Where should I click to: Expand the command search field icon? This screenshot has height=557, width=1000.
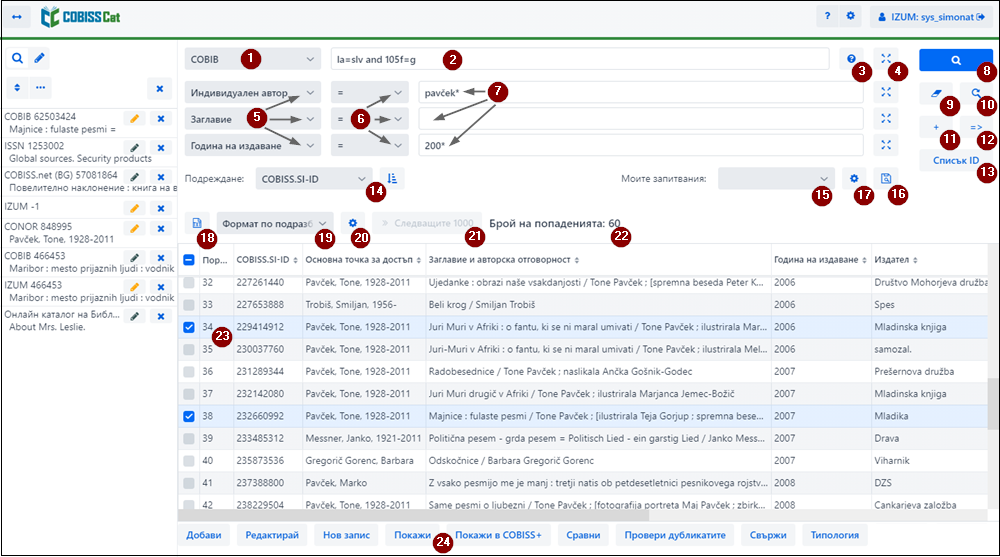tap(886, 59)
